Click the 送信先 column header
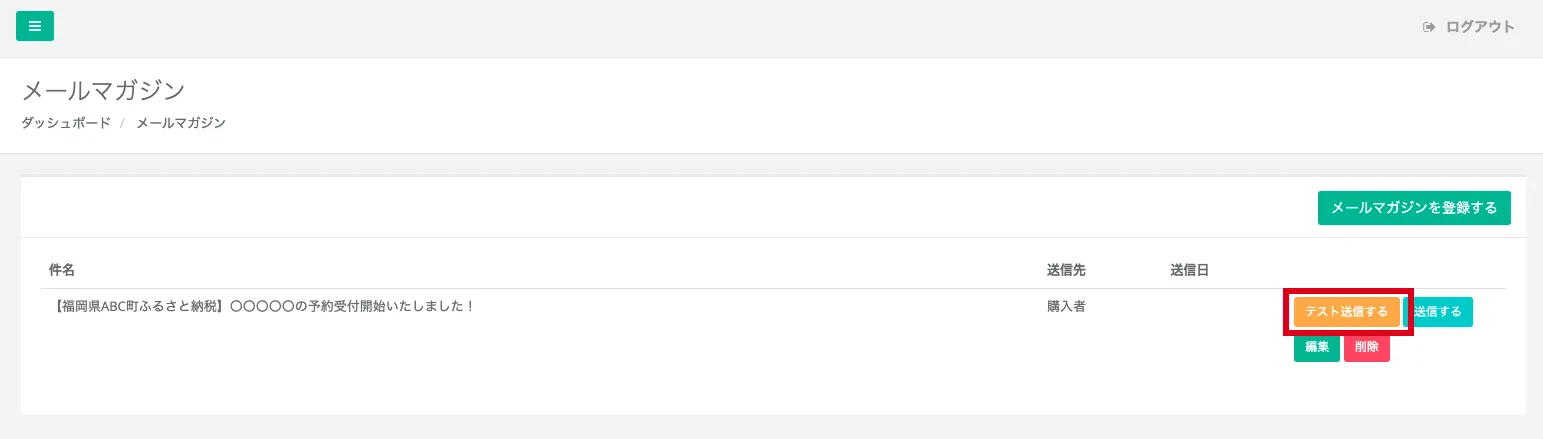Image resolution: width=1543 pixels, height=439 pixels. [x=1066, y=270]
